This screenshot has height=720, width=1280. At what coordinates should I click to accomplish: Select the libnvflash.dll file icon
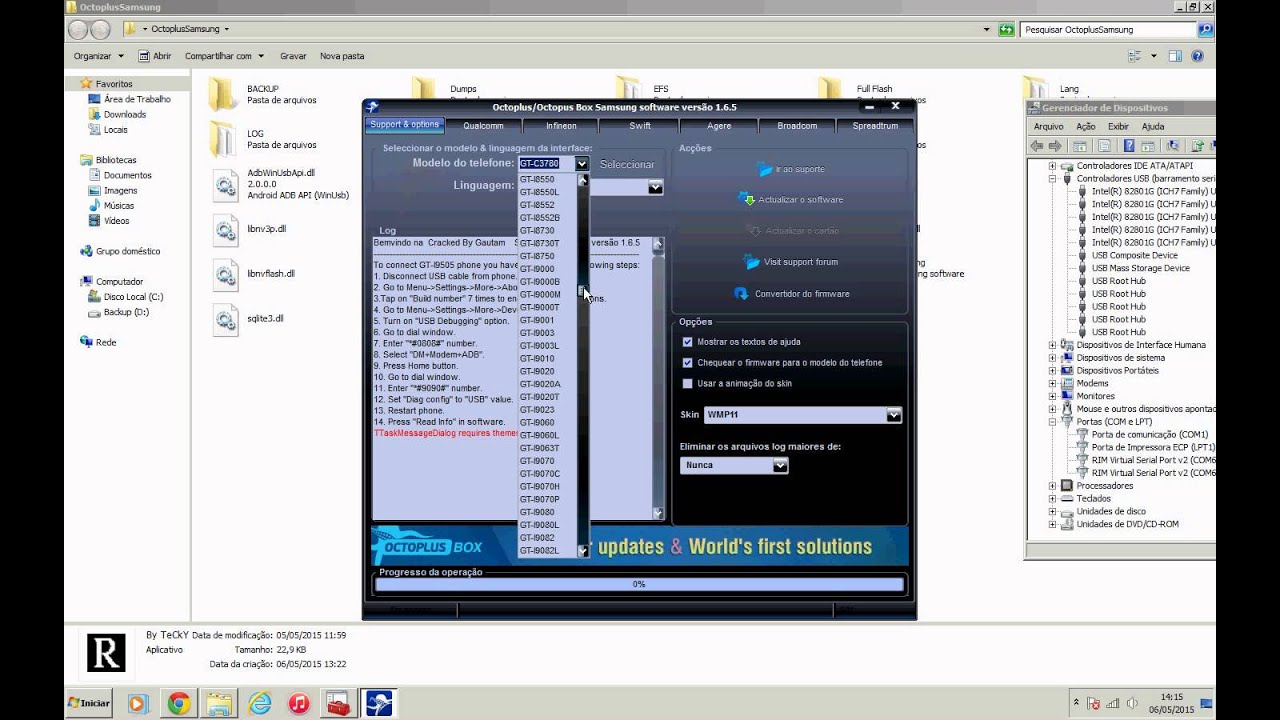point(225,274)
